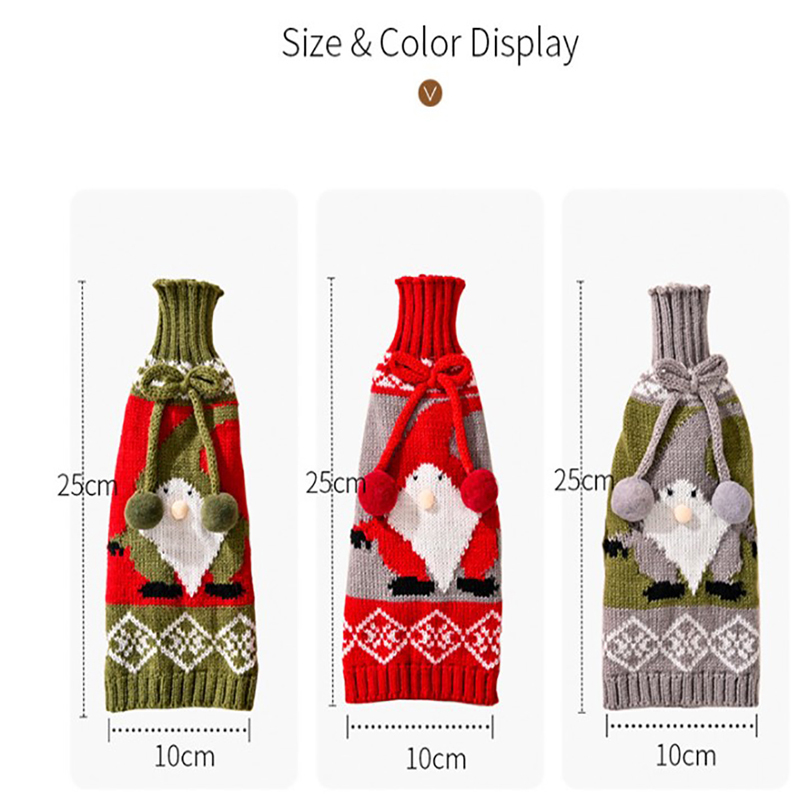Click 10cm label under green cover

click(184, 756)
